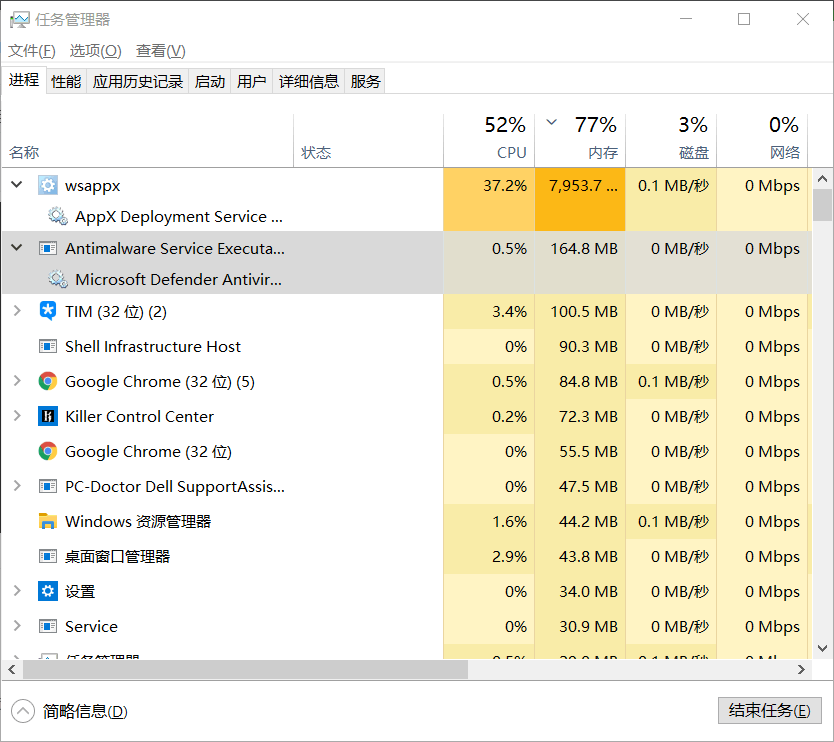Select the 进程 tab
834x742 pixels.
tap(24, 80)
